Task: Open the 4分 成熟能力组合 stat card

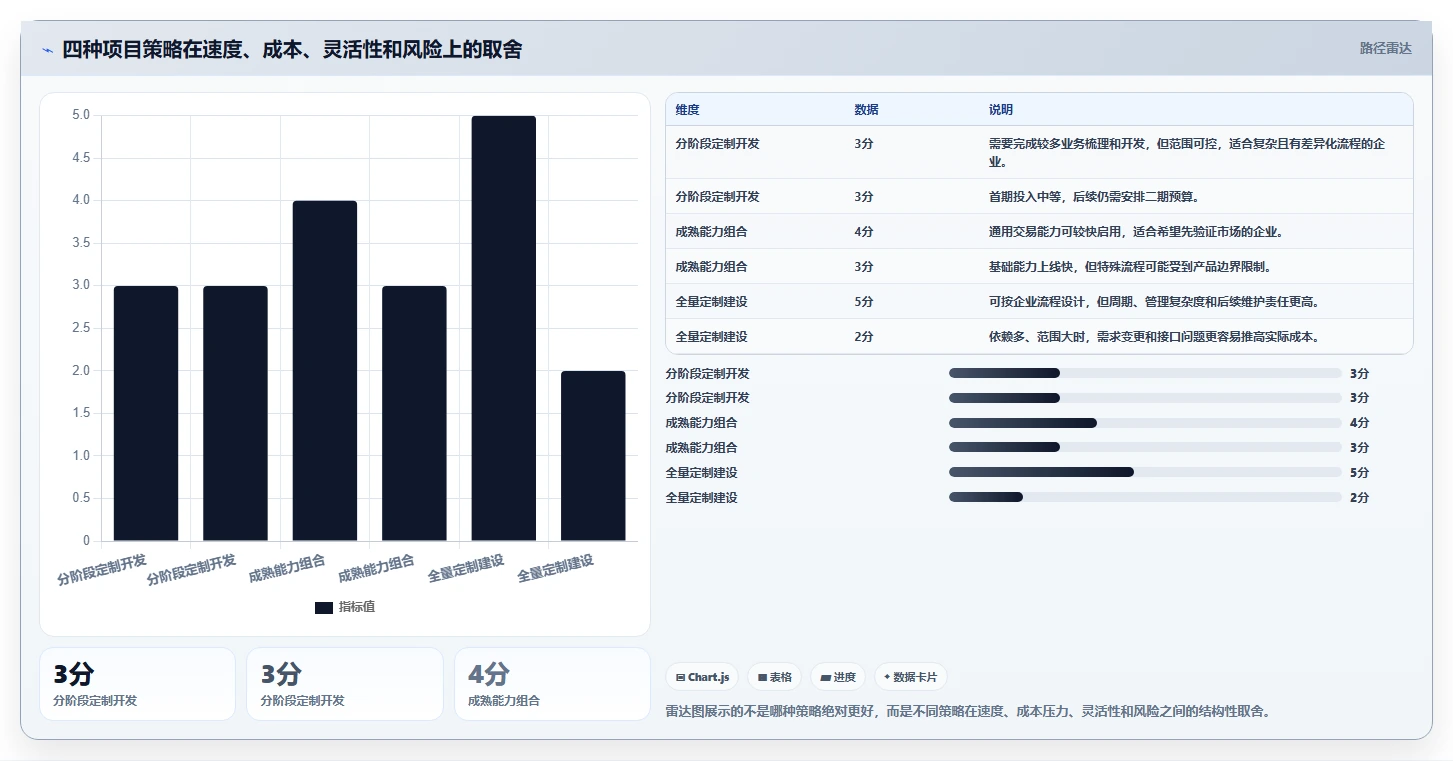Action: coord(552,684)
